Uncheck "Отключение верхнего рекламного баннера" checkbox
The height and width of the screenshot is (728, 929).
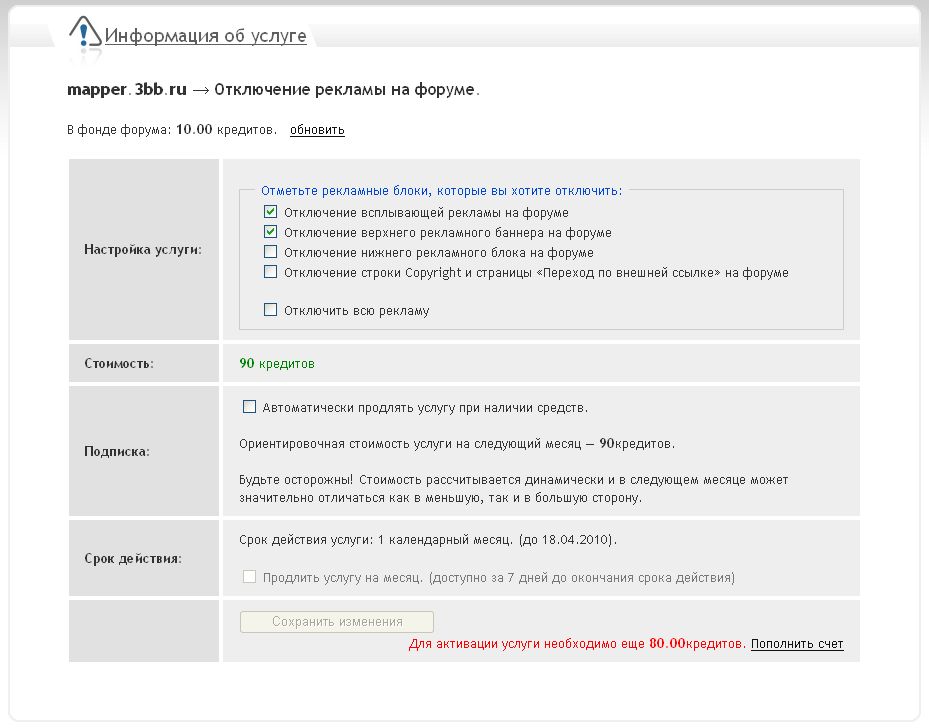270,232
